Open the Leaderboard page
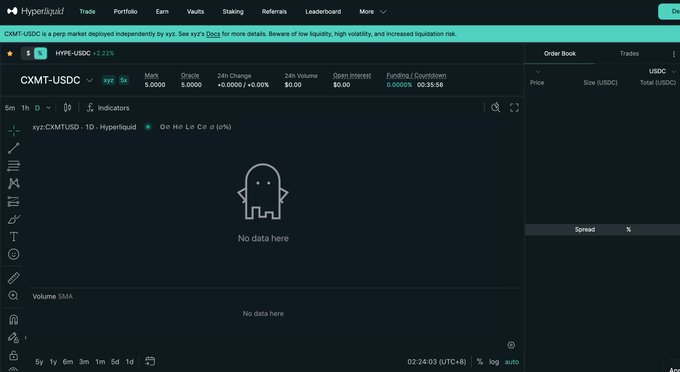Image resolution: width=680 pixels, height=372 pixels. click(323, 12)
